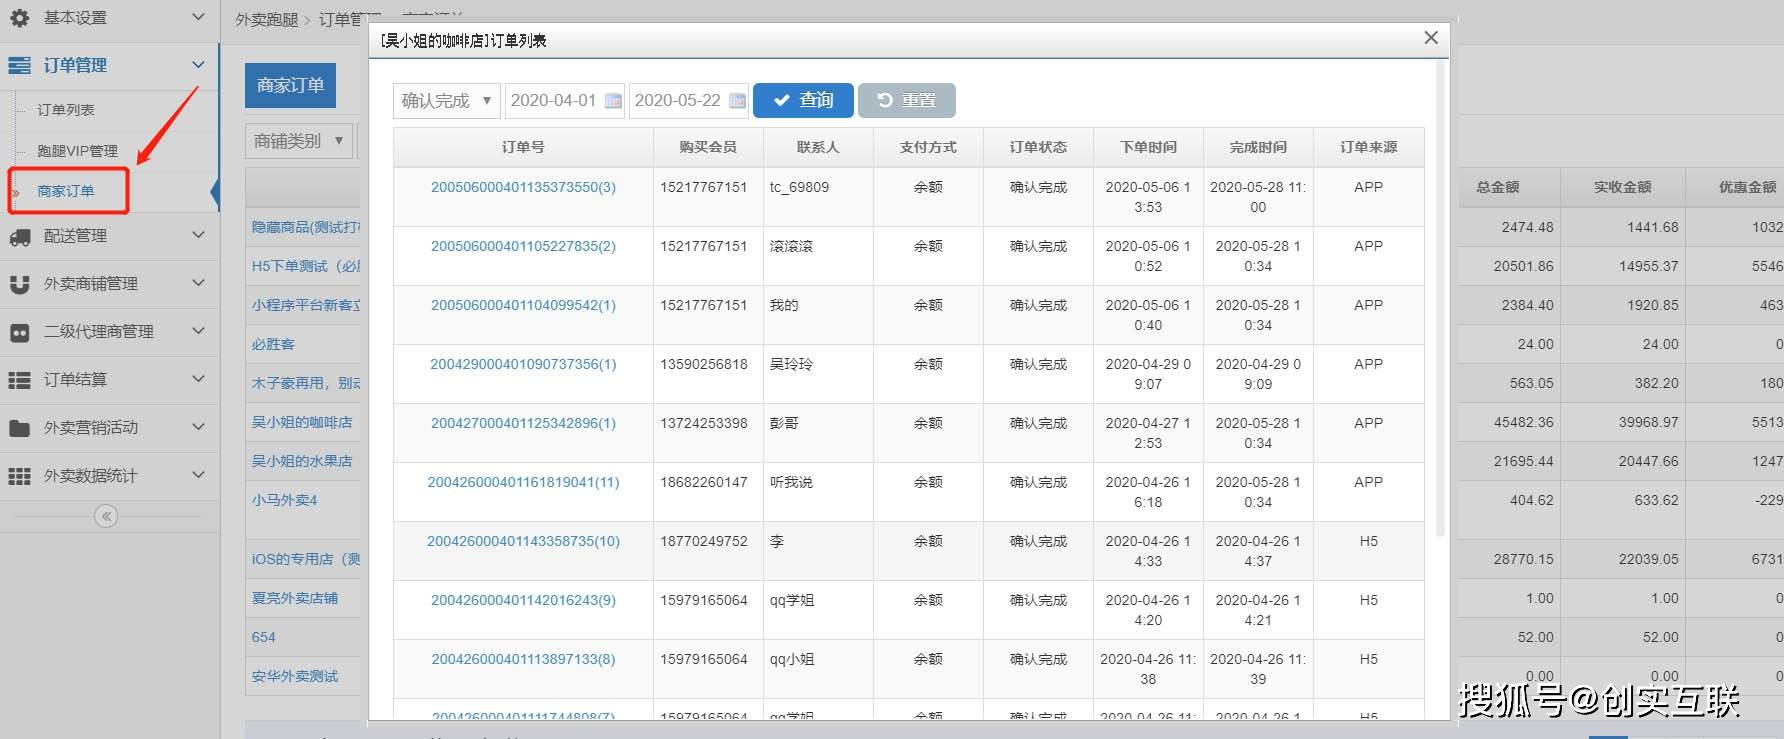
Task: Click the dialog's vertical scrollbar
Action: click(1440, 300)
